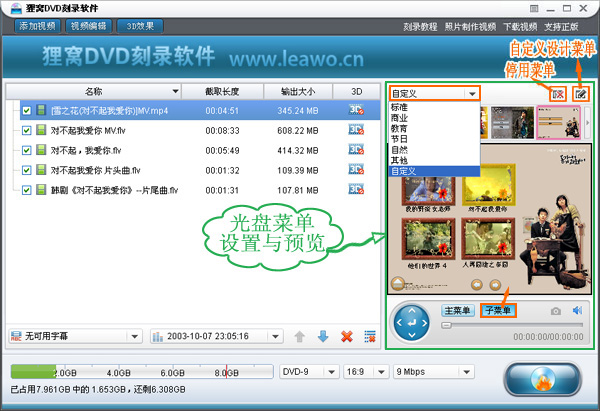Delete the selected video with red X
Viewport: 600px width, 411px height.
click(347, 336)
